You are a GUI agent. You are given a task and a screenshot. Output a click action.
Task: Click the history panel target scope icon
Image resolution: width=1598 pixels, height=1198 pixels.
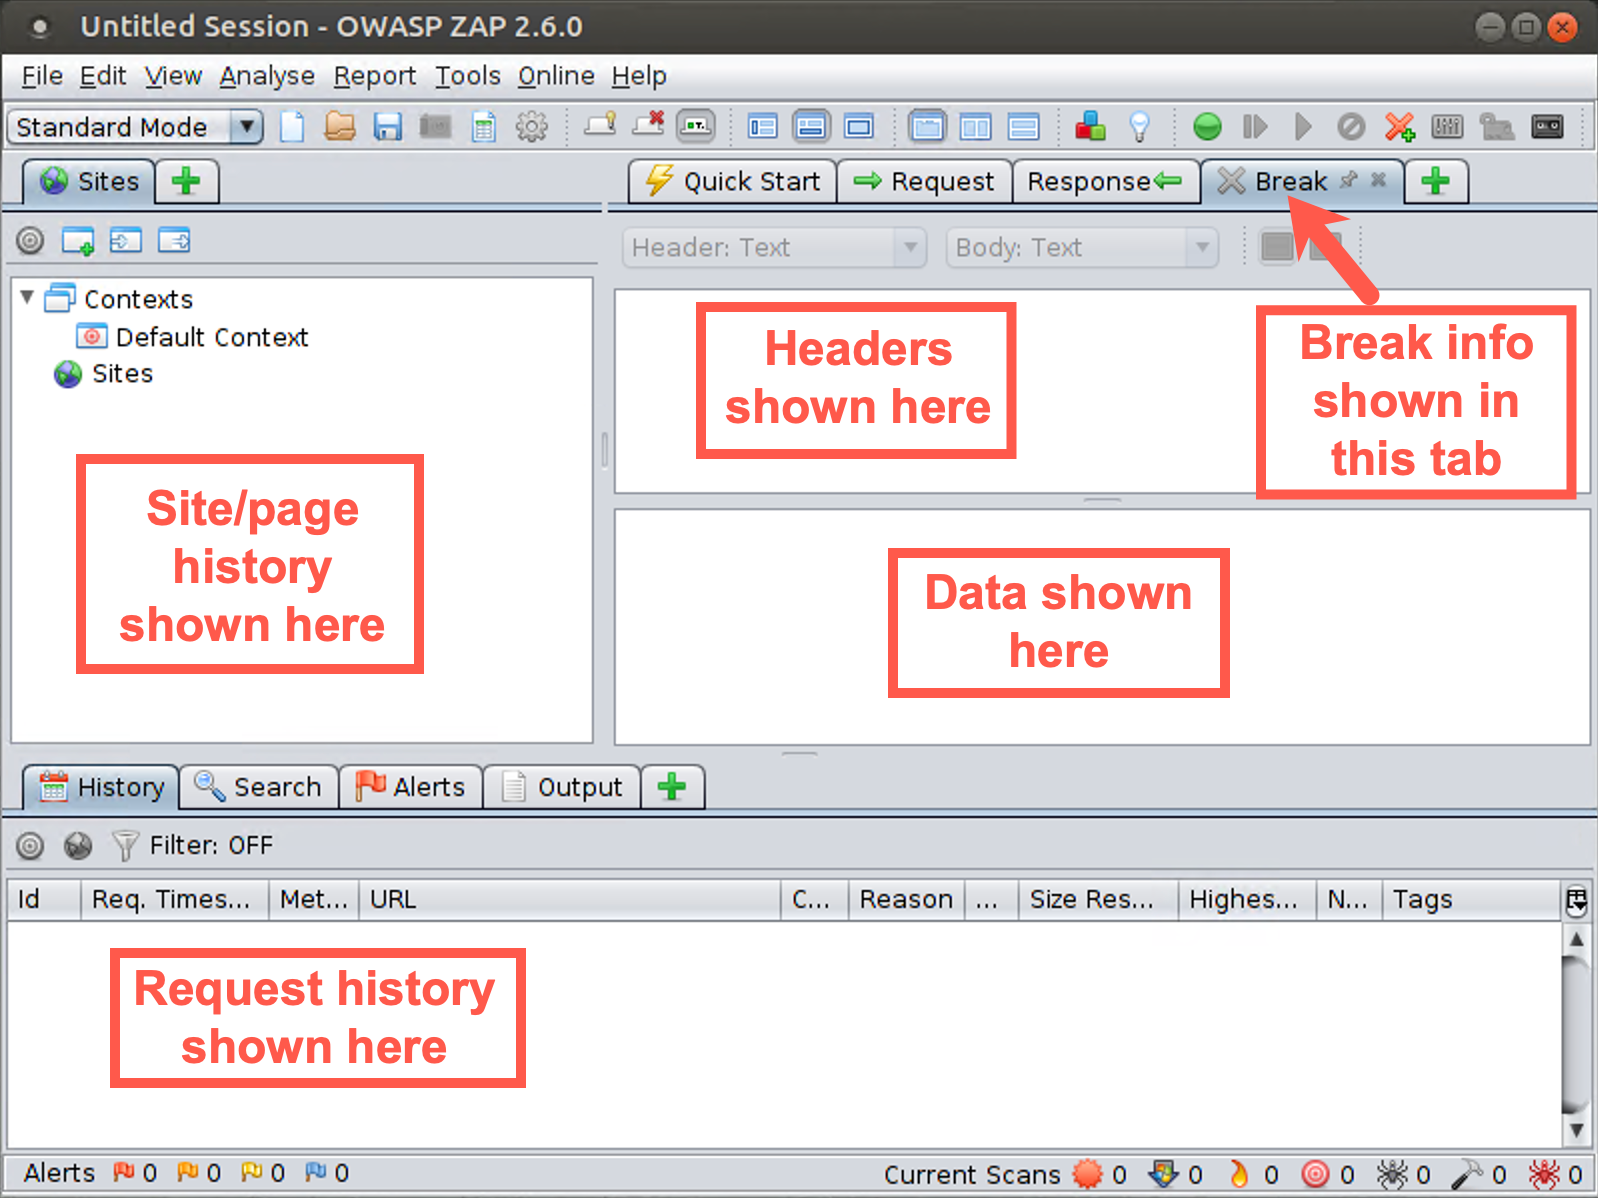[30, 846]
